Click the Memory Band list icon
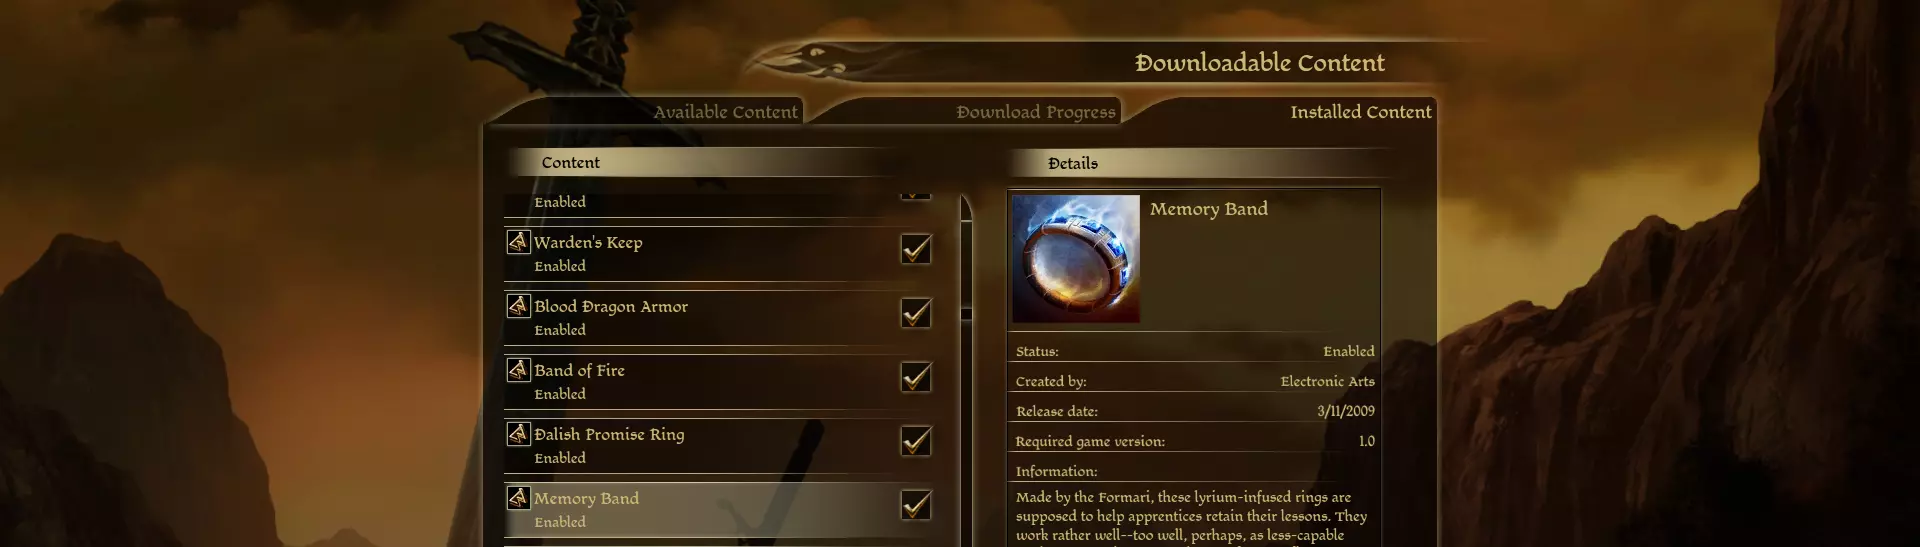Image resolution: width=1920 pixels, height=547 pixels. click(518, 498)
